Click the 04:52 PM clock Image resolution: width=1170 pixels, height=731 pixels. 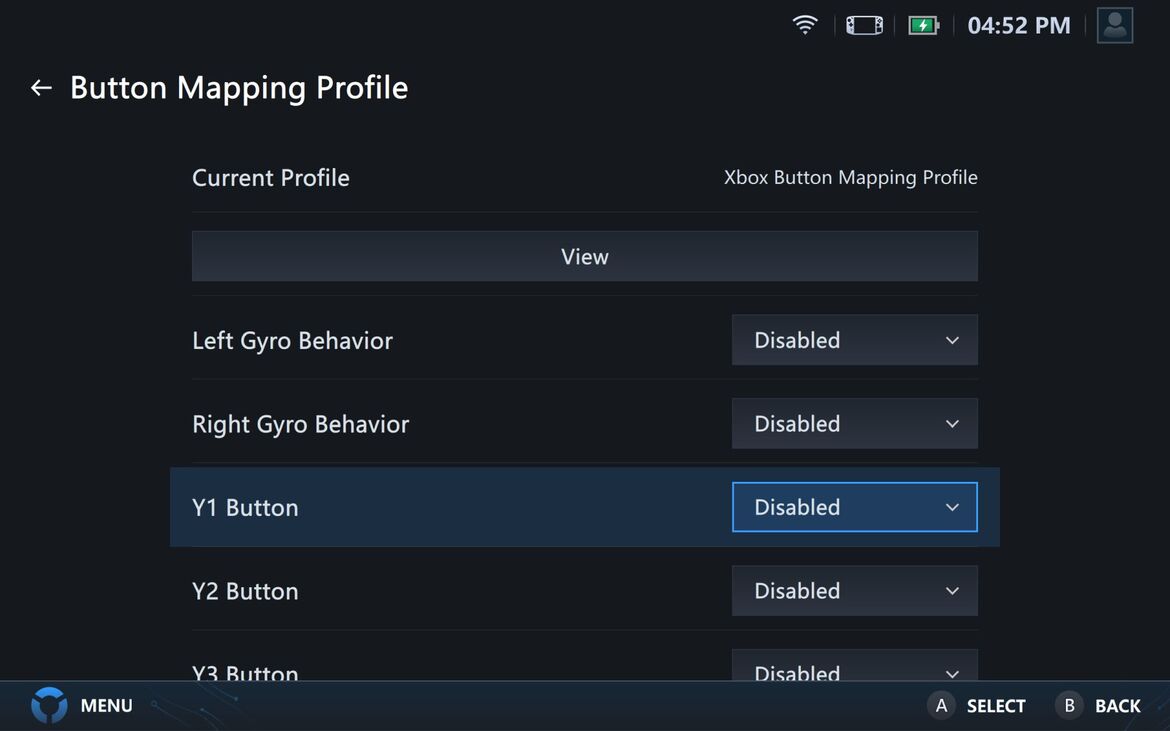(1018, 25)
